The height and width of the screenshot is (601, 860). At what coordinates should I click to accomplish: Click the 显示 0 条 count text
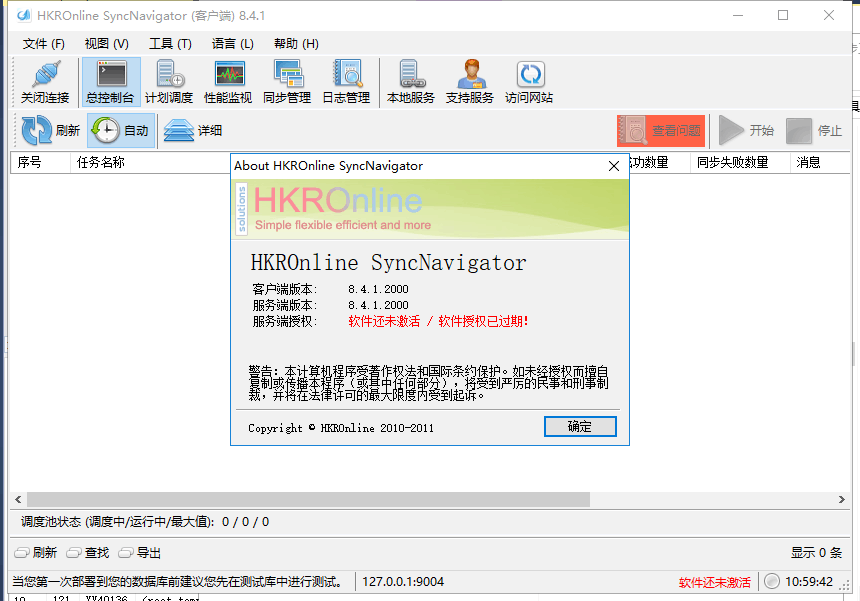pos(816,553)
